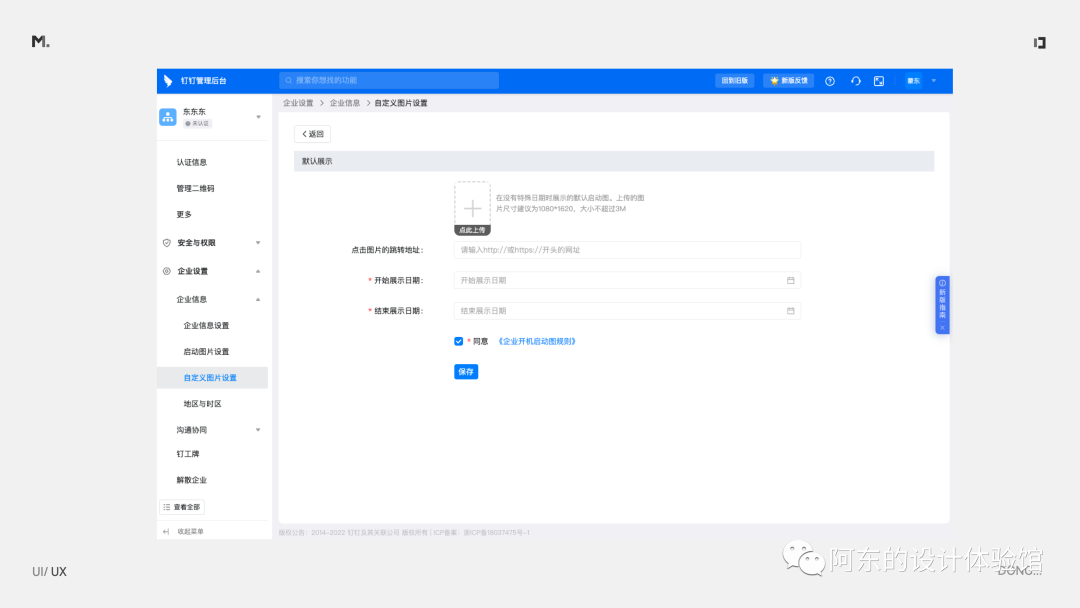Open 管理二维码 in the sidebar
This screenshot has height=608, width=1080.
pos(196,188)
